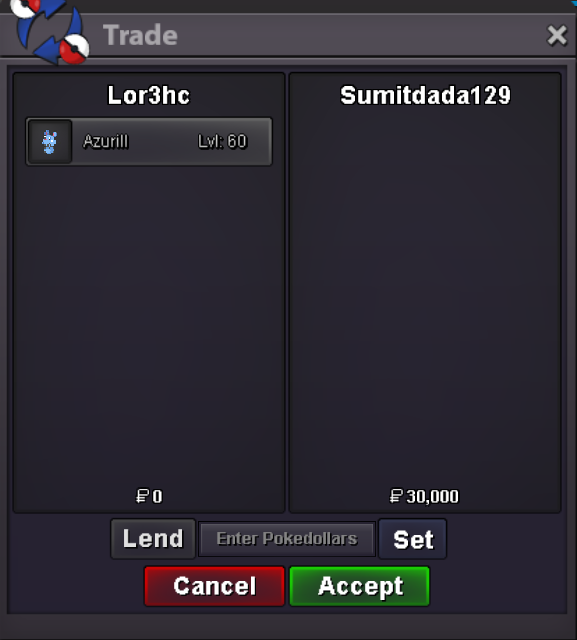Viewport: 577px width, 640px height.
Task: Click the Lor3hc player name
Action: [x=149, y=95]
